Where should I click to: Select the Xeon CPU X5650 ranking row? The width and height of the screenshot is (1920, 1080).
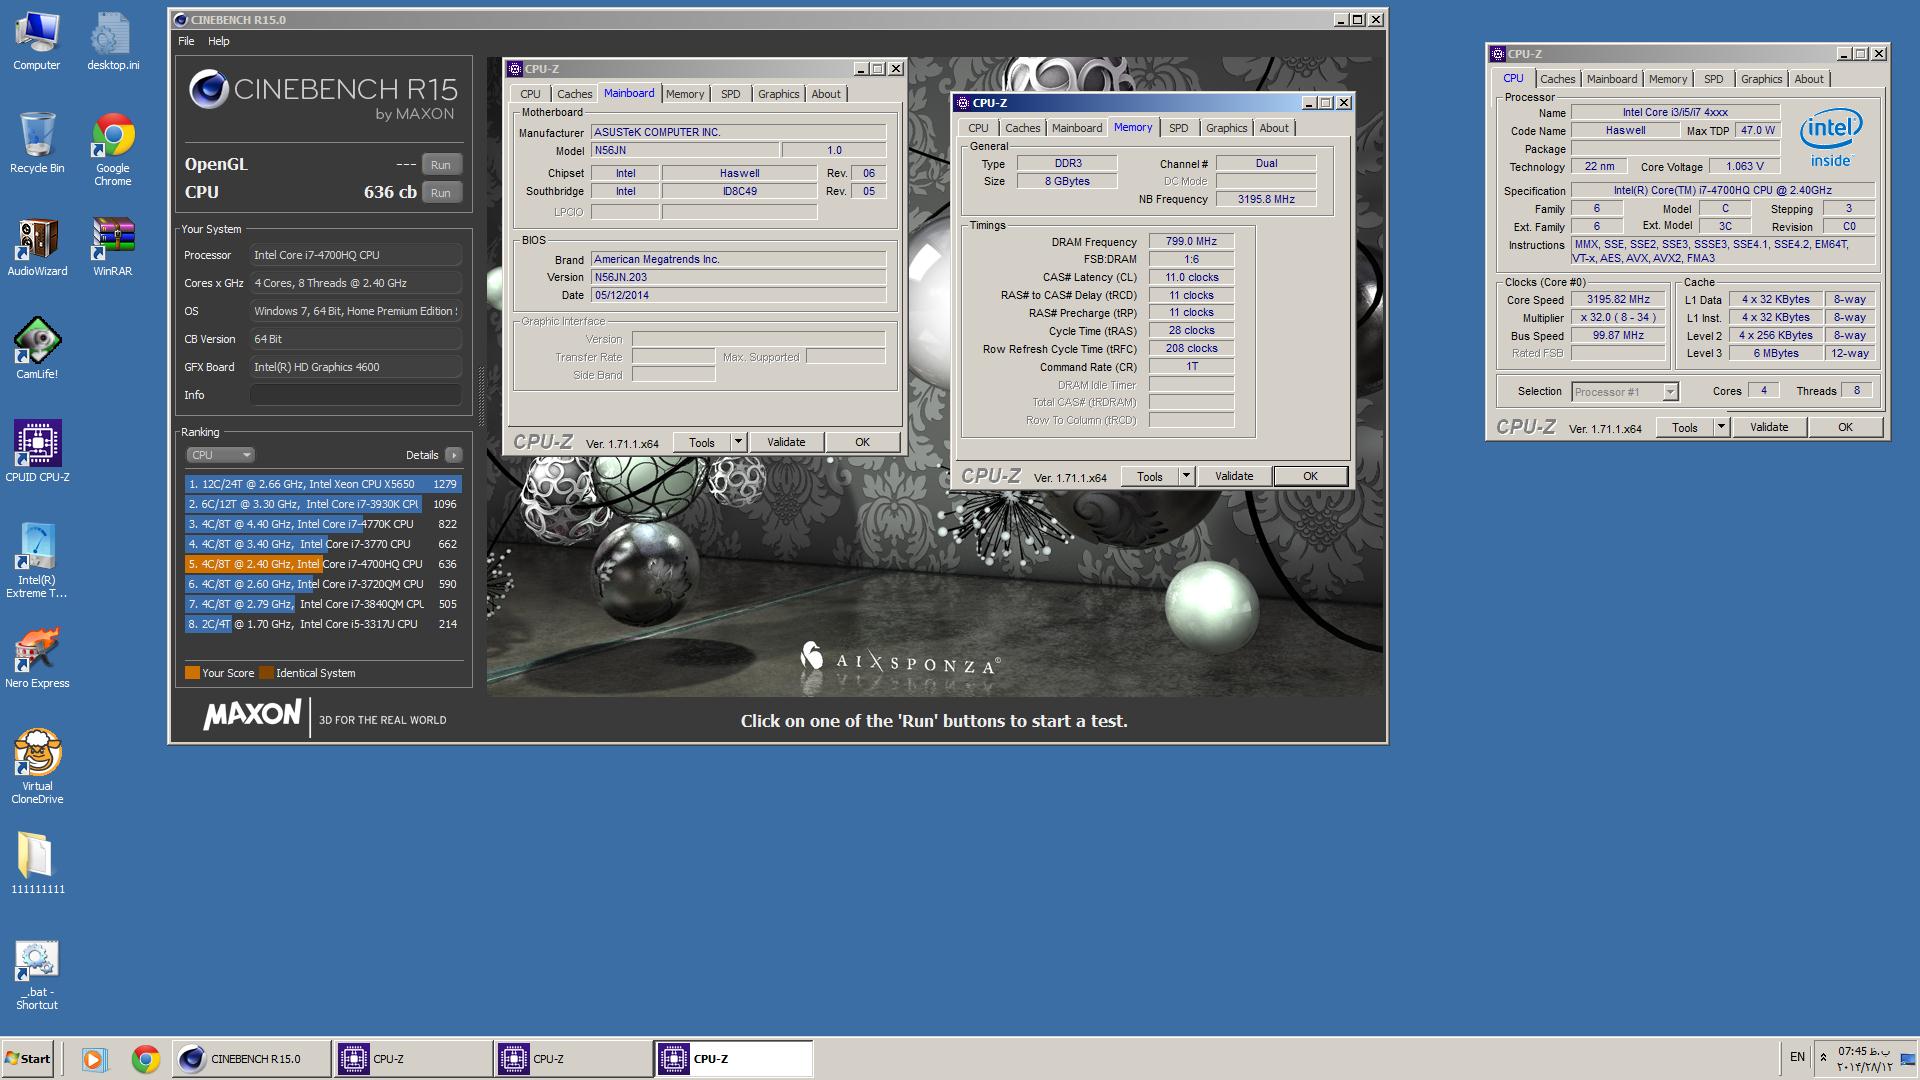point(323,484)
